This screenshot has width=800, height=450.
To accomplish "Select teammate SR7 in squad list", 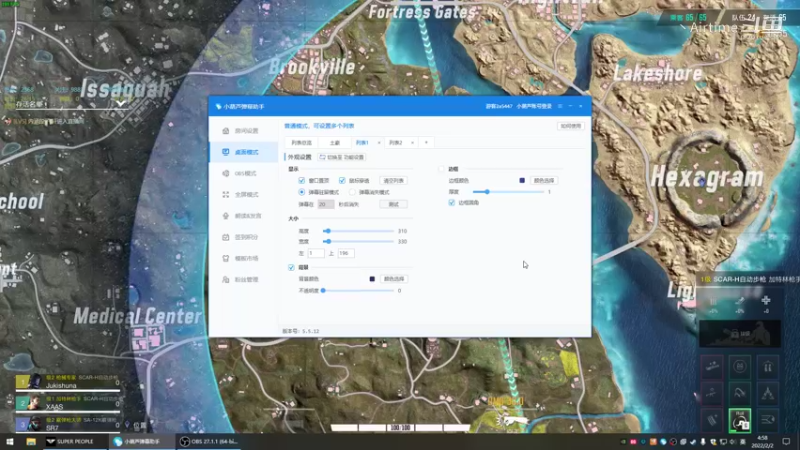I will pos(67,424).
